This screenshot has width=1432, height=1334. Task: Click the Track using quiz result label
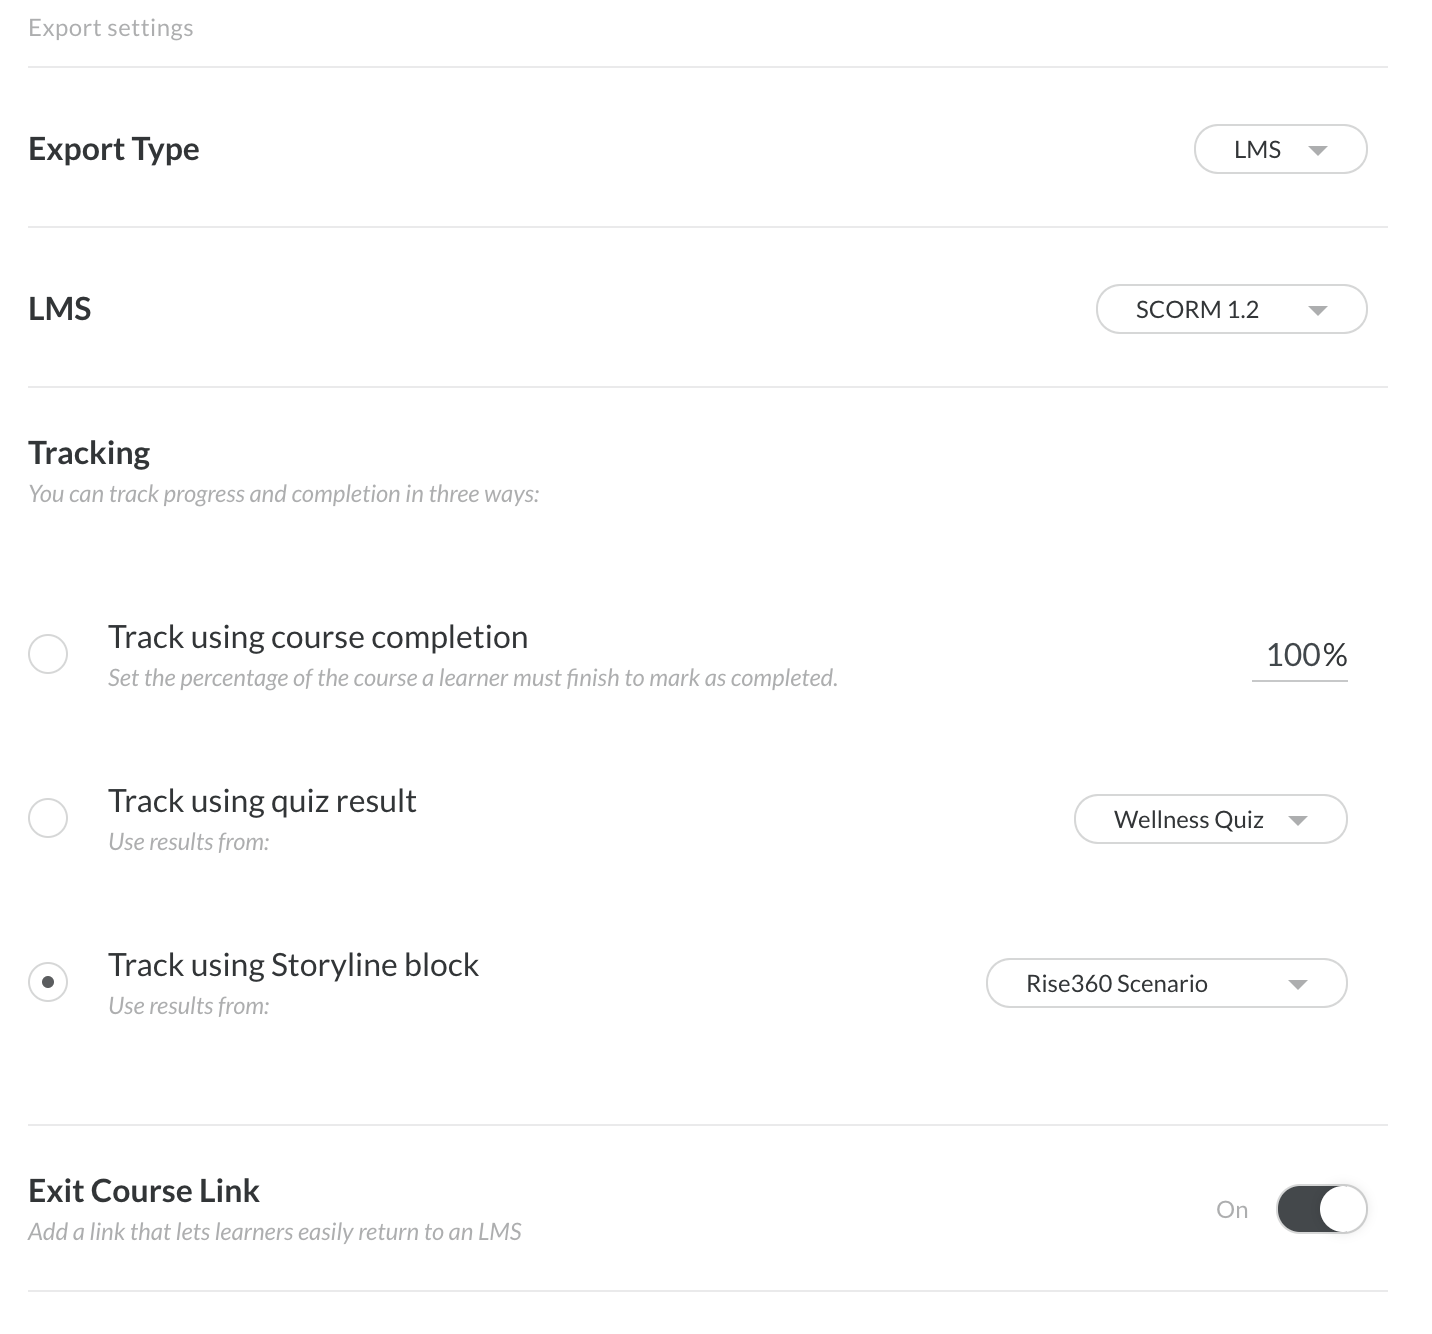tap(262, 801)
